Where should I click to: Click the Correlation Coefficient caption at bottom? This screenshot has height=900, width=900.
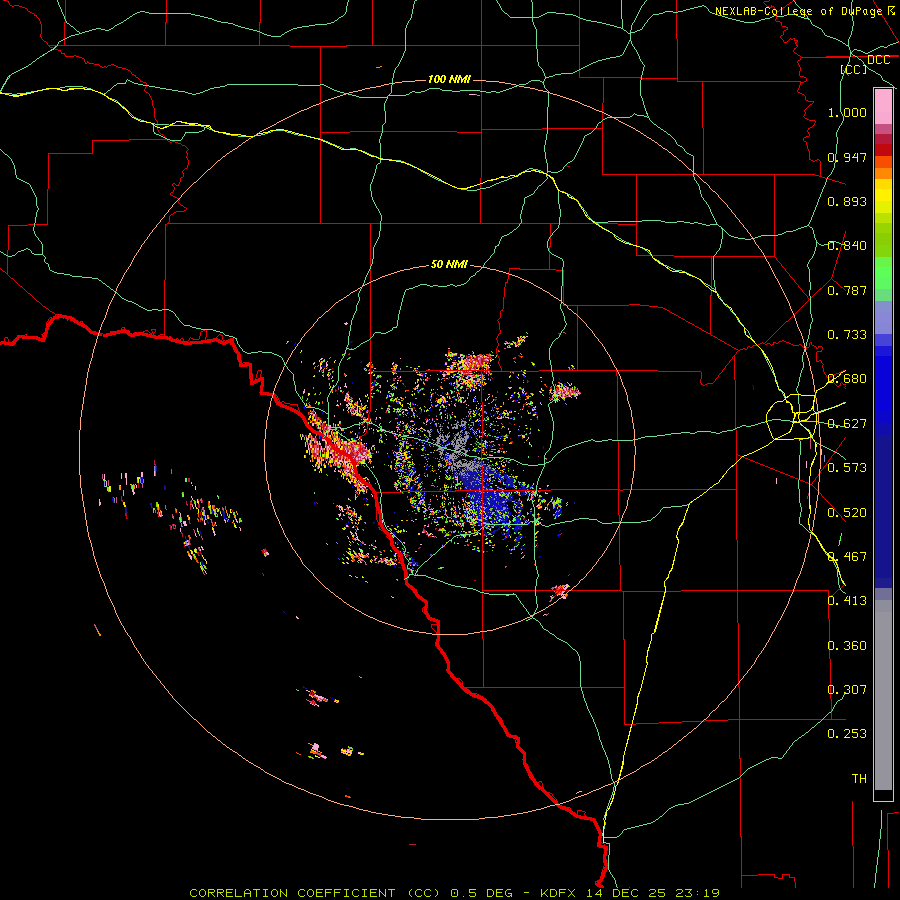coord(454,893)
